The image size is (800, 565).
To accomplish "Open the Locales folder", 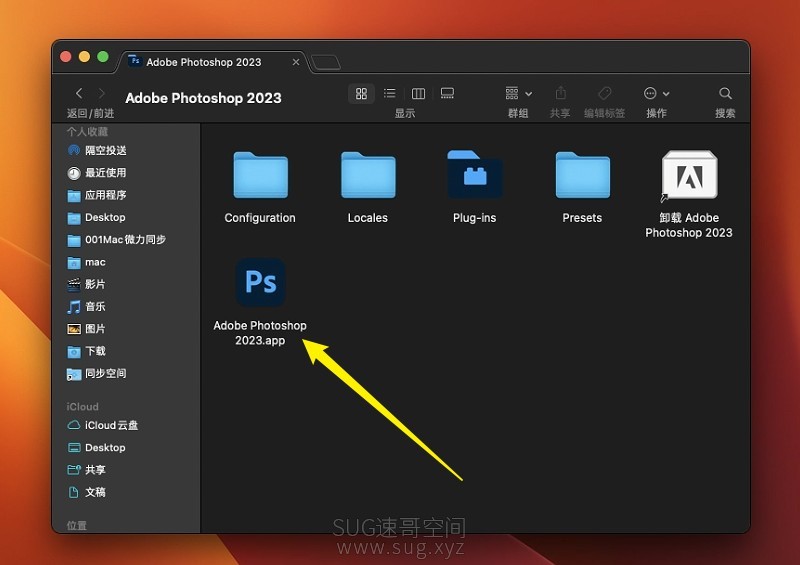I will pos(368,175).
